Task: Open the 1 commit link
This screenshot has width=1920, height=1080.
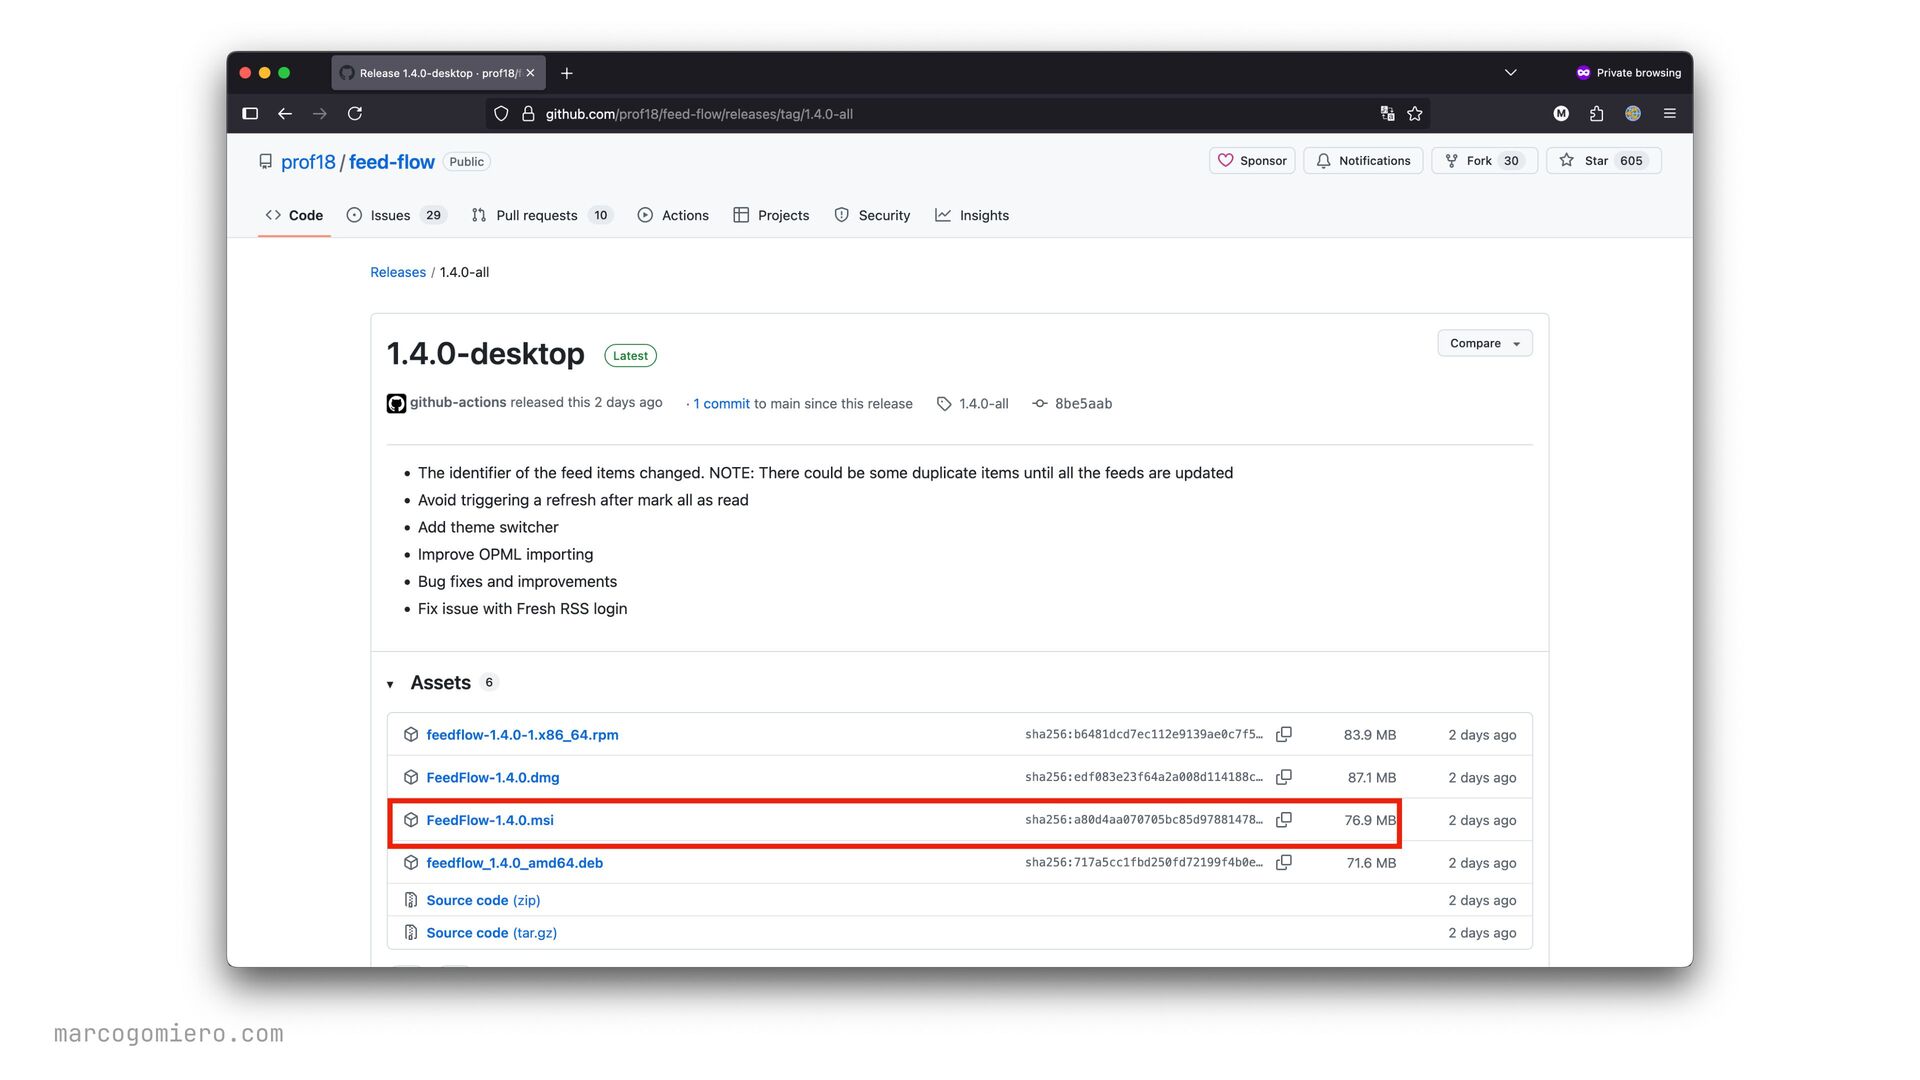Action: 721,404
